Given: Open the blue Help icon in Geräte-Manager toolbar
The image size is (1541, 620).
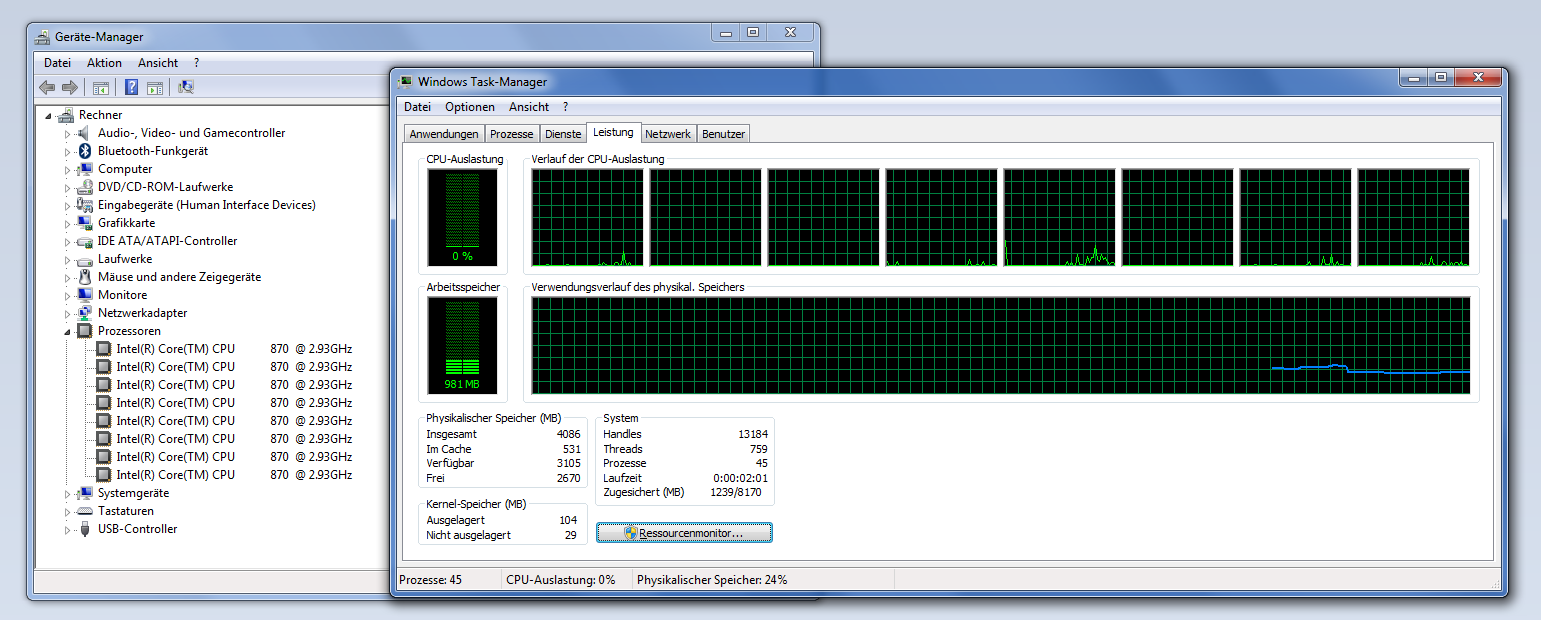Looking at the screenshot, I should 131,87.
